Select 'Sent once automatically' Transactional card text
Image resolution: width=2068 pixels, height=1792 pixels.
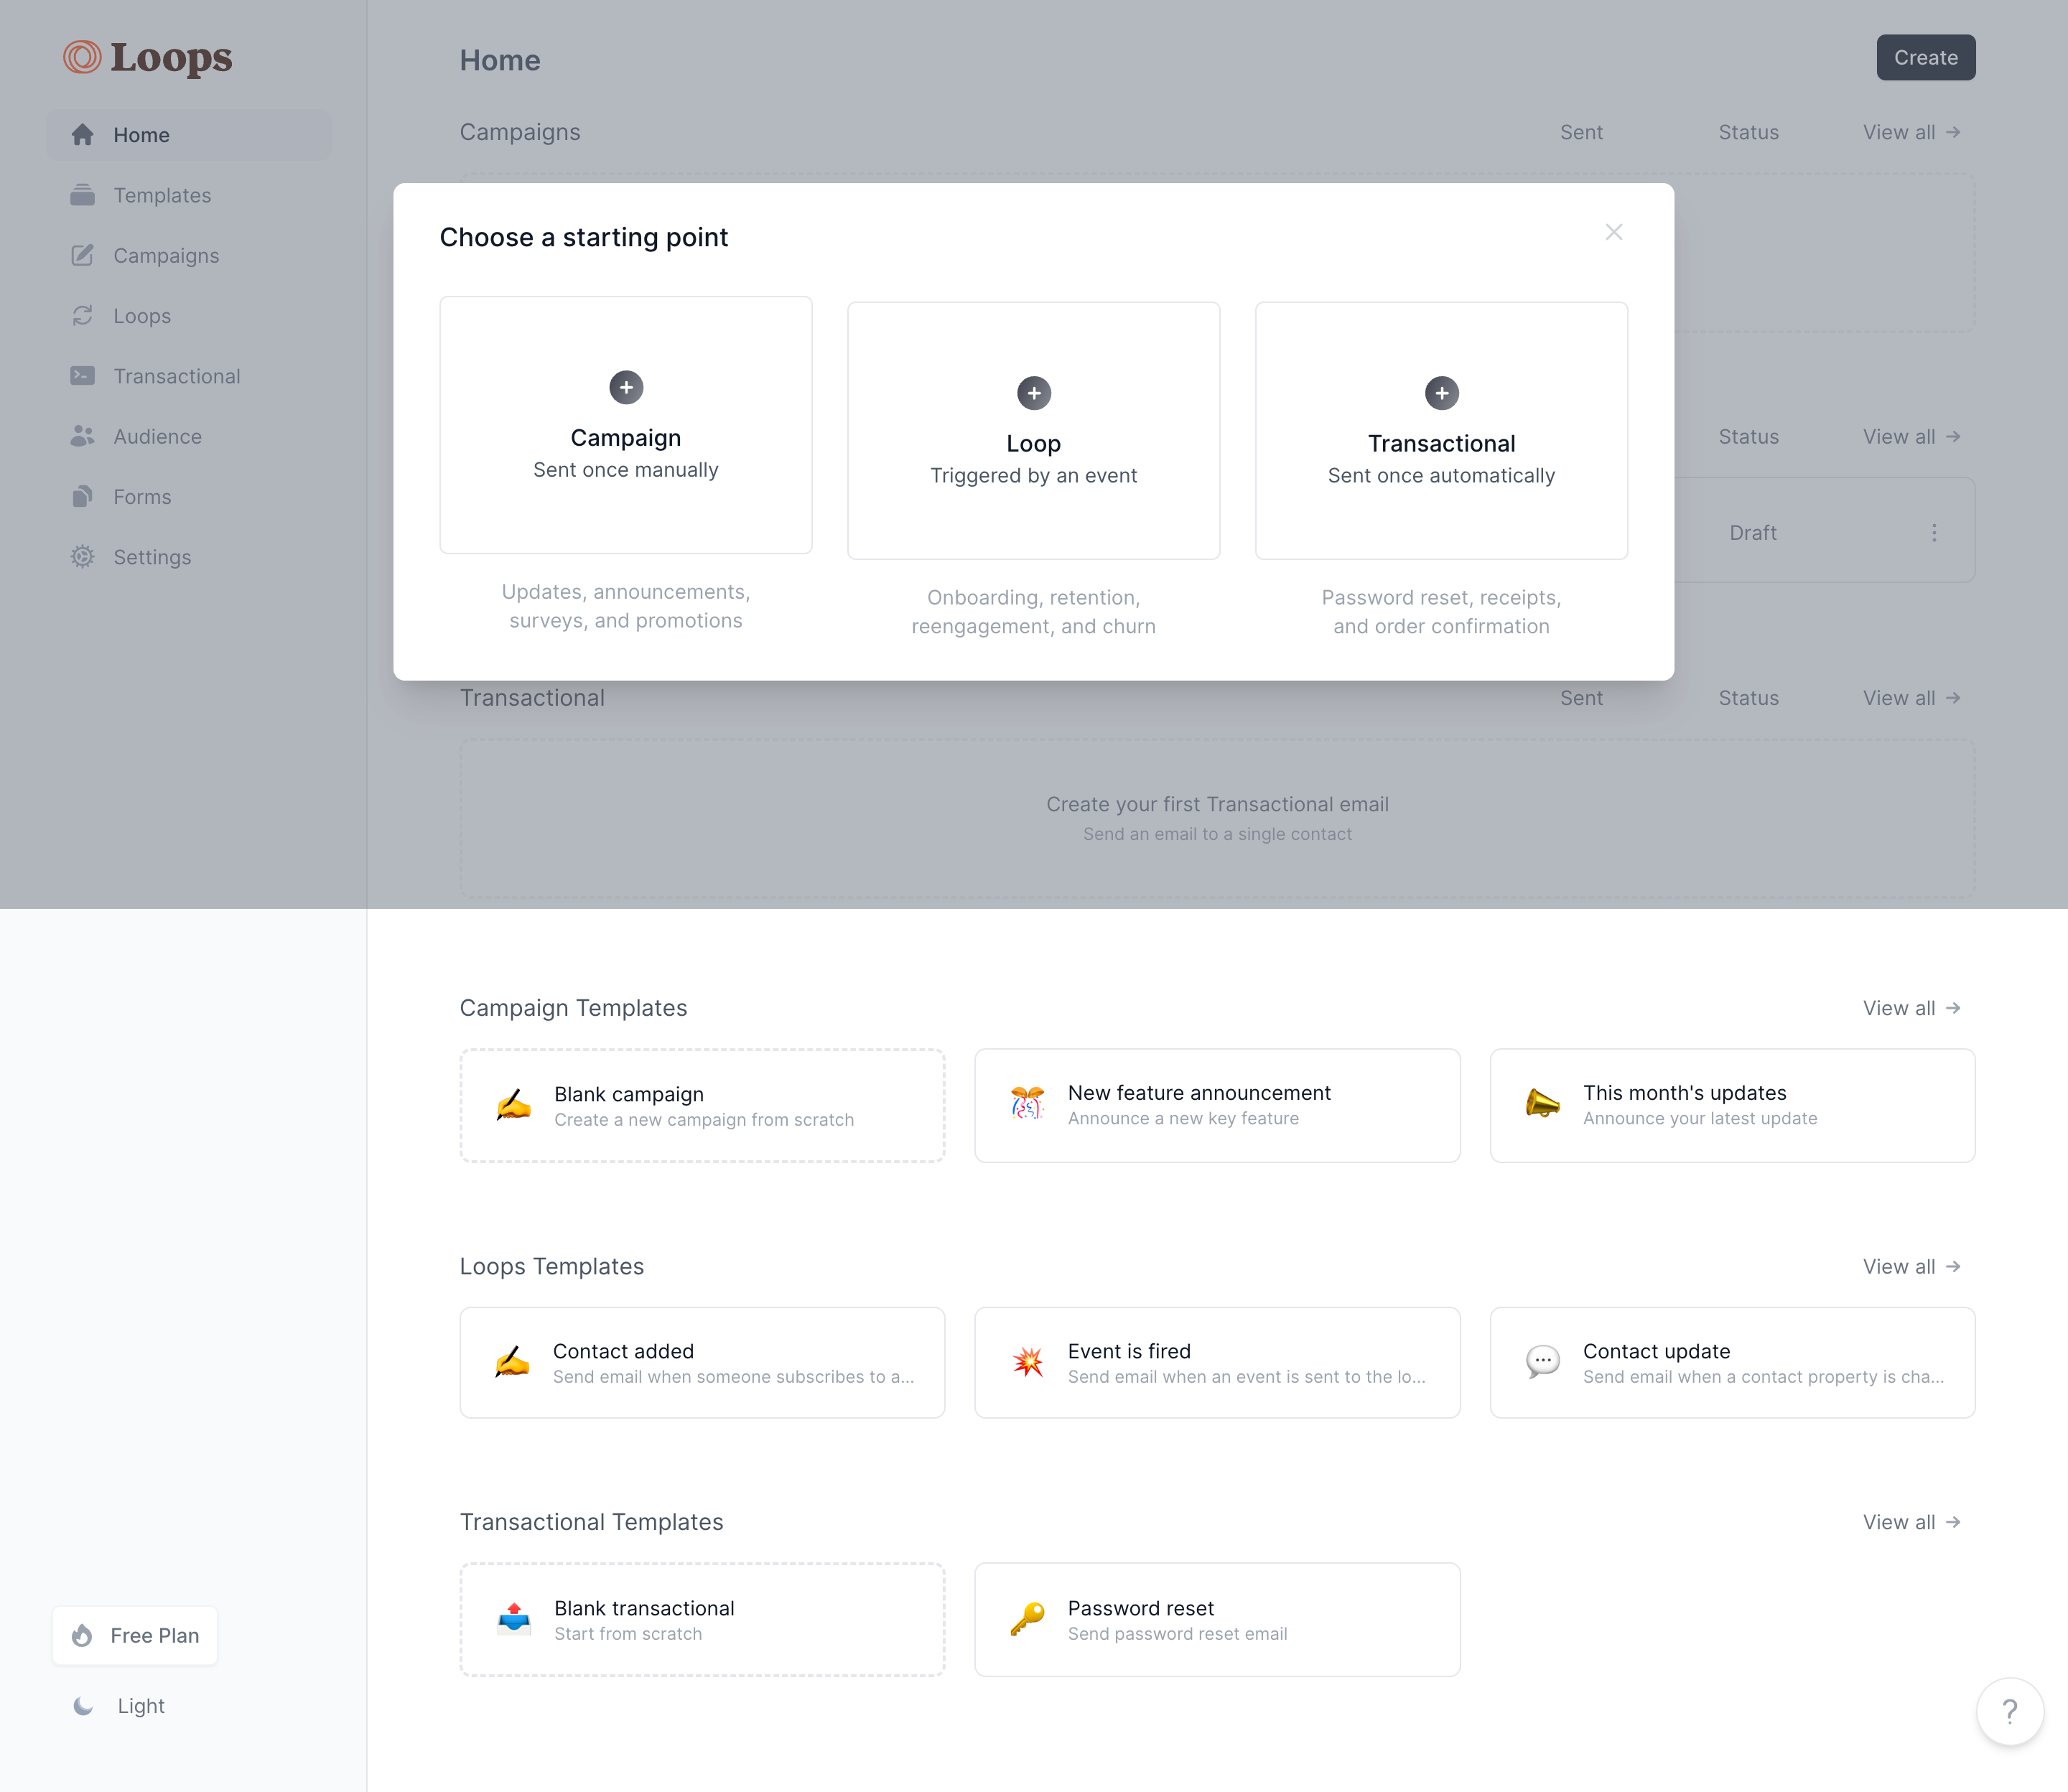(1441, 476)
